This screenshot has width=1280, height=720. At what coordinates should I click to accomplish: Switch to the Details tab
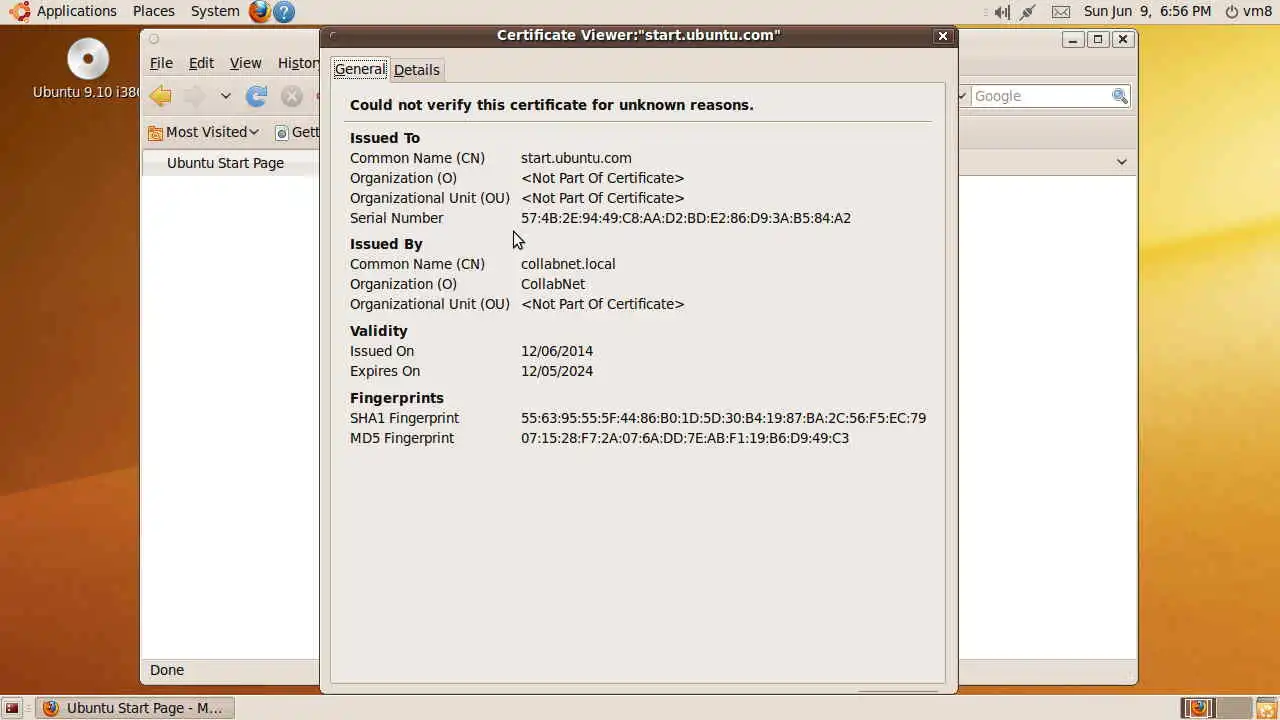pos(417,70)
